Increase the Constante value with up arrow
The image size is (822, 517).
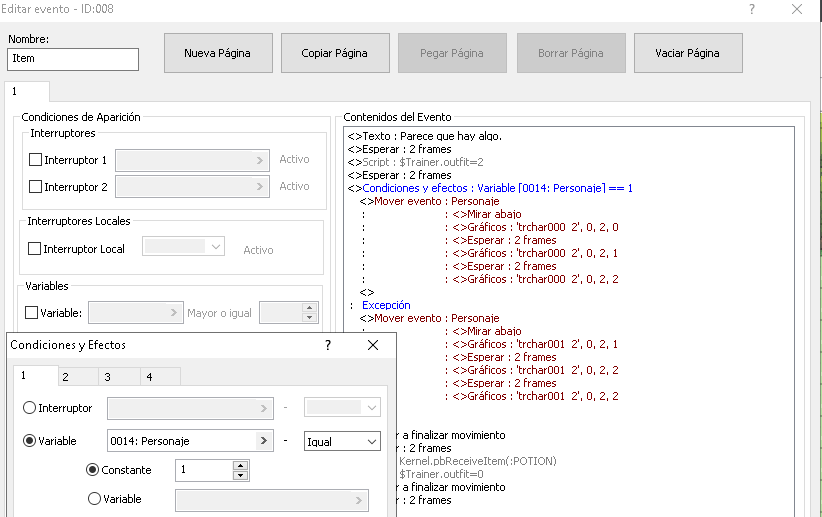coord(240,465)
